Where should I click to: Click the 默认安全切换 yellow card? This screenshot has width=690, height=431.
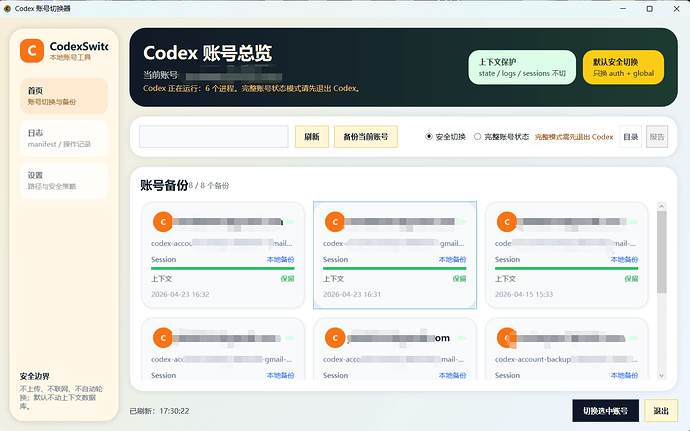tap(623, 67)
